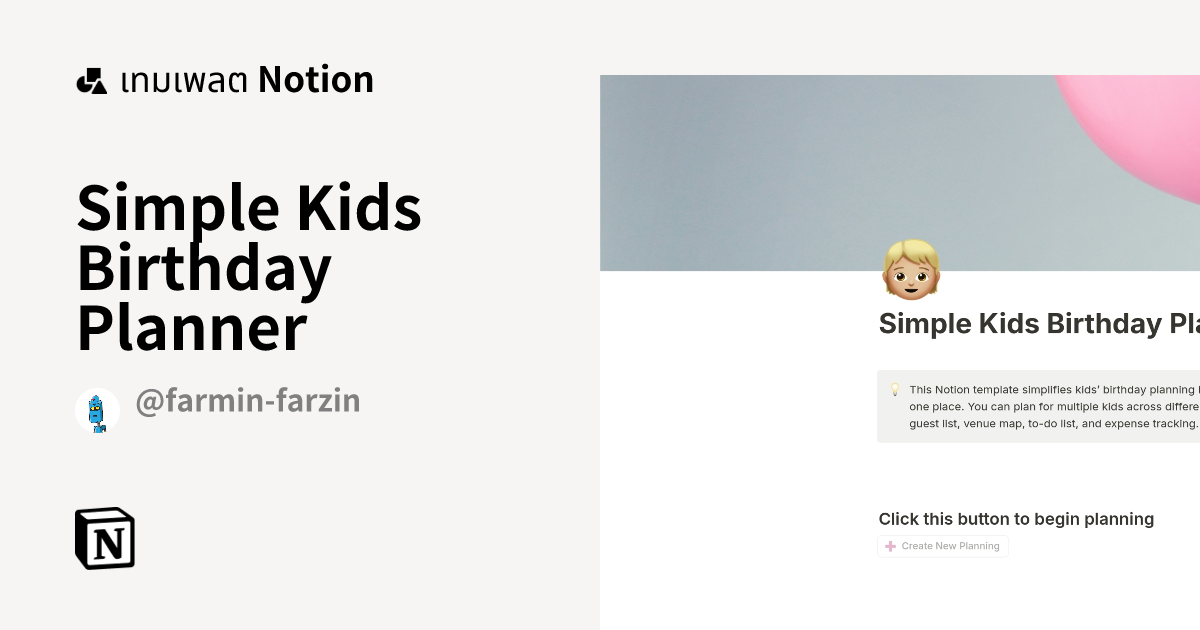Viewport: 1200px width, 630px height.
Task: Click the lightbulb icon in the callout
Action: [892, 388]
